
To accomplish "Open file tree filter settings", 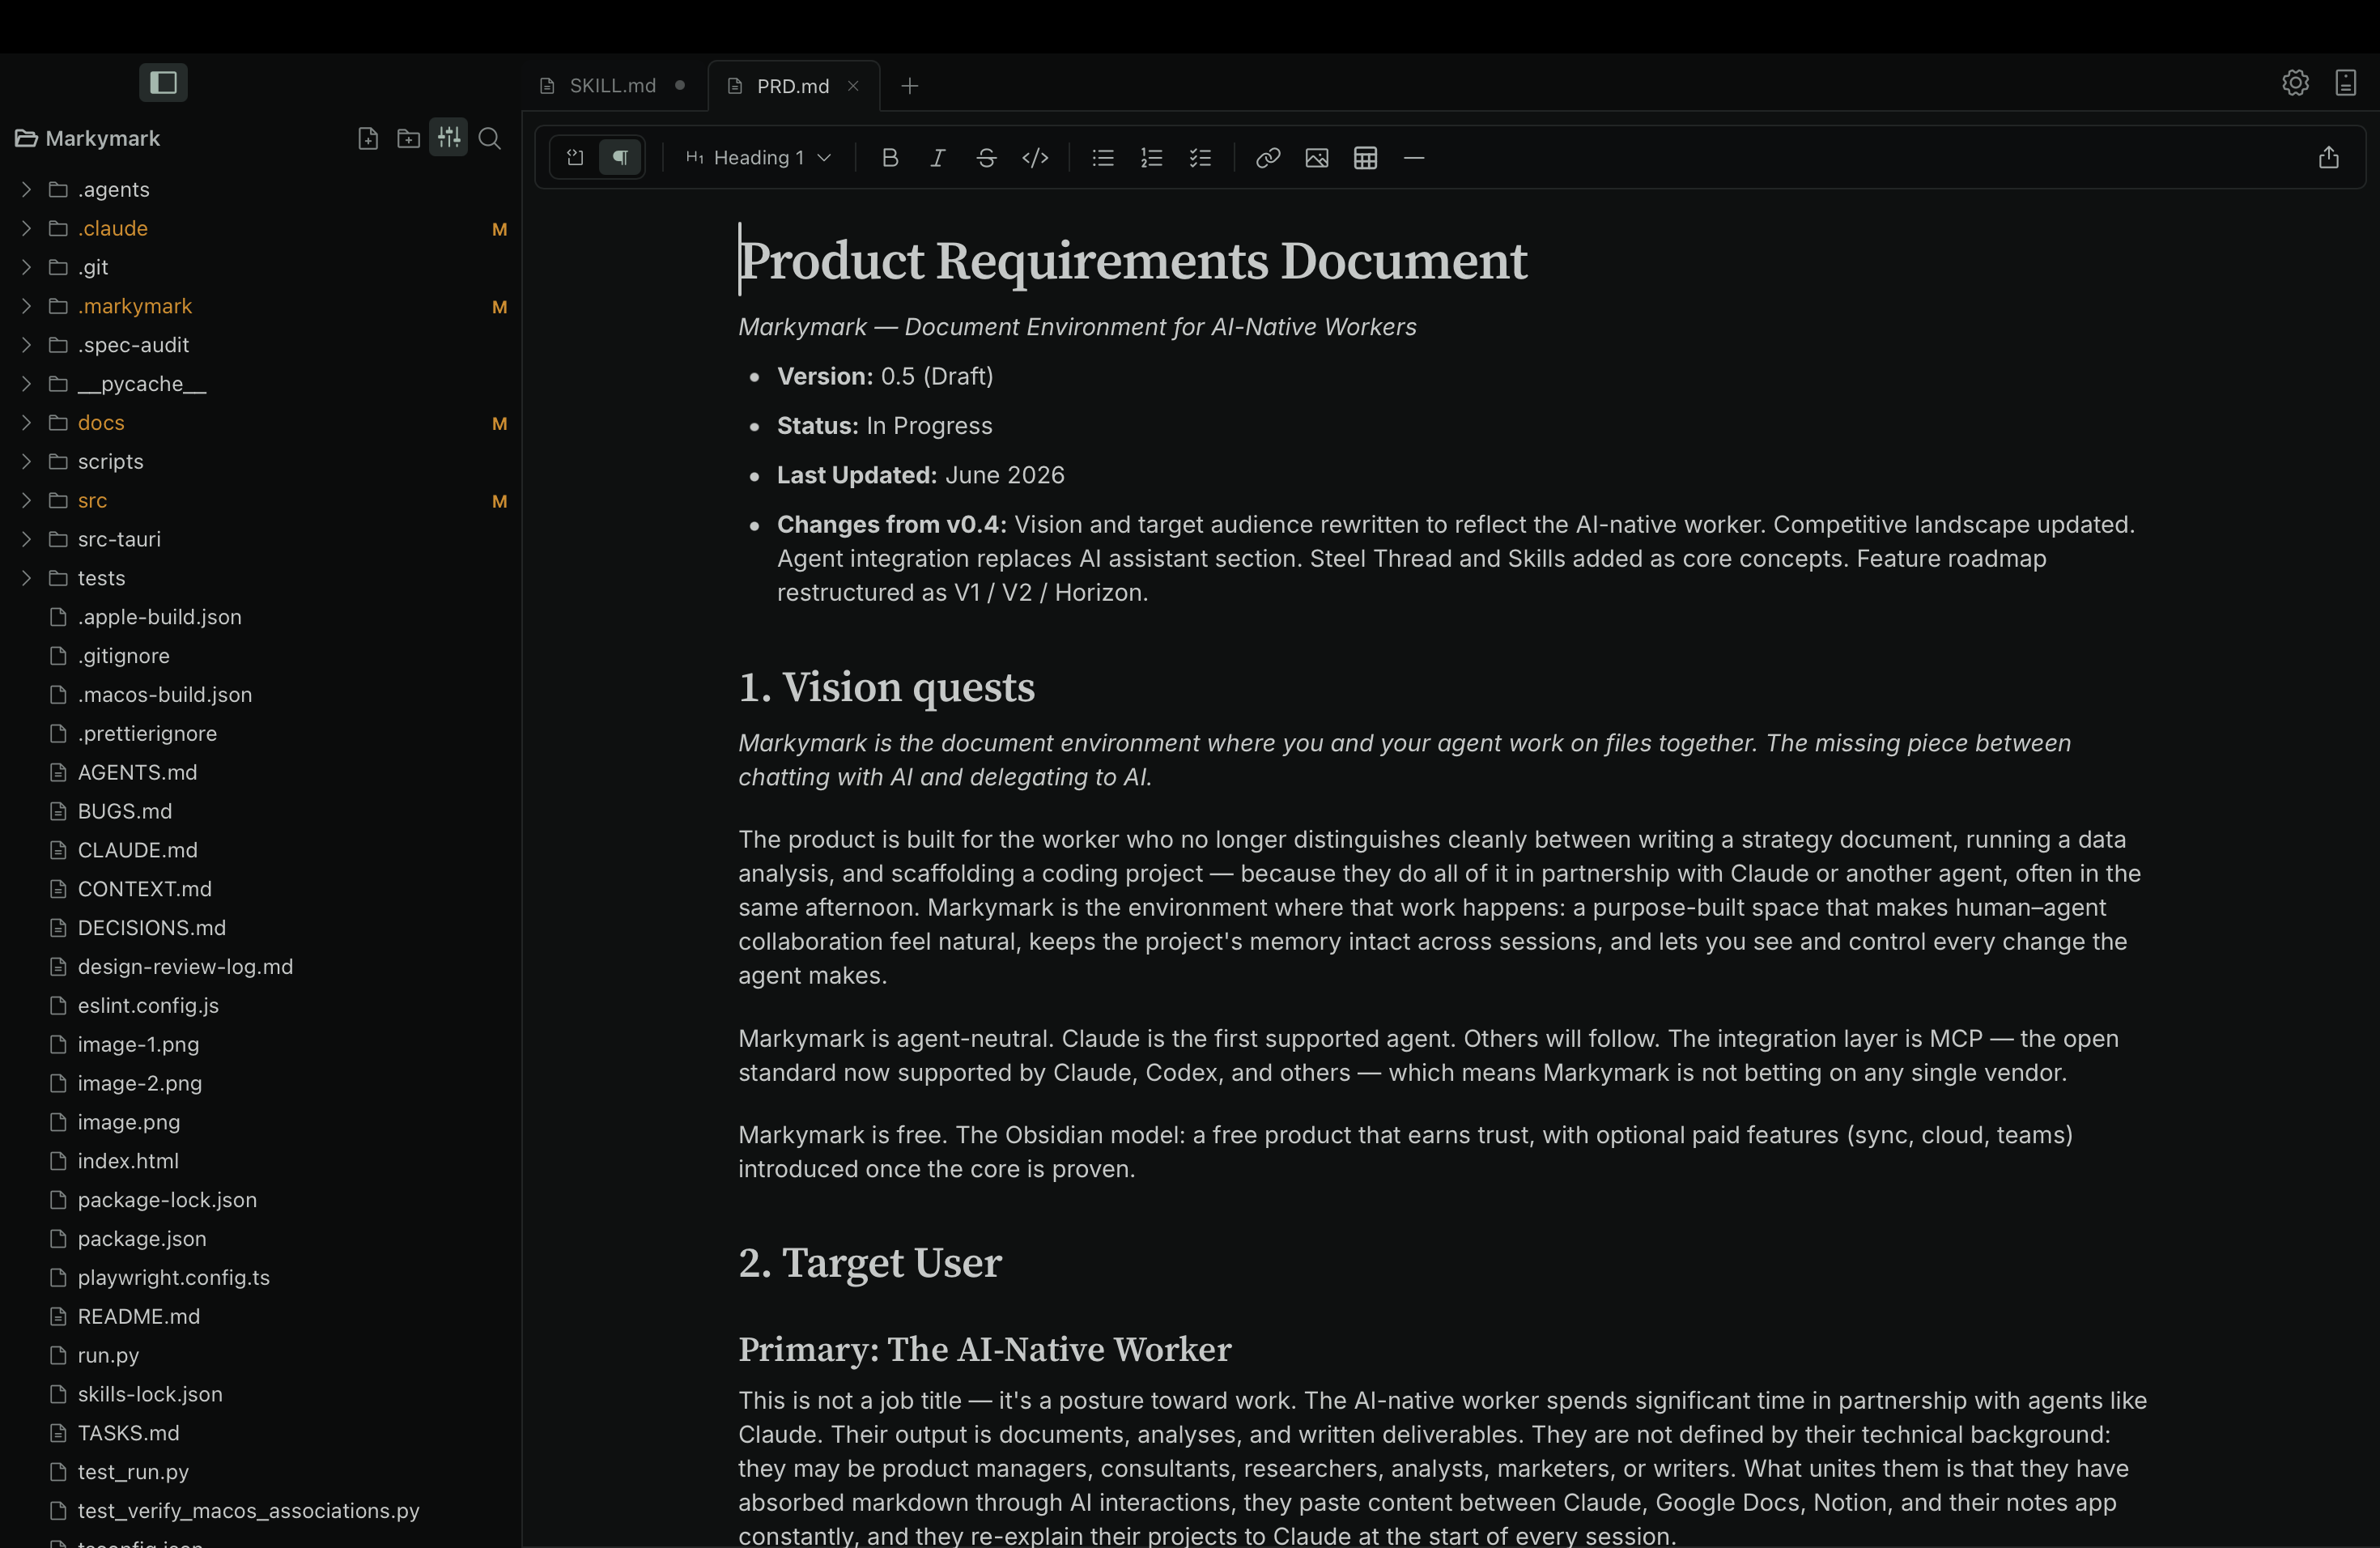I will [x=449, y=138].
